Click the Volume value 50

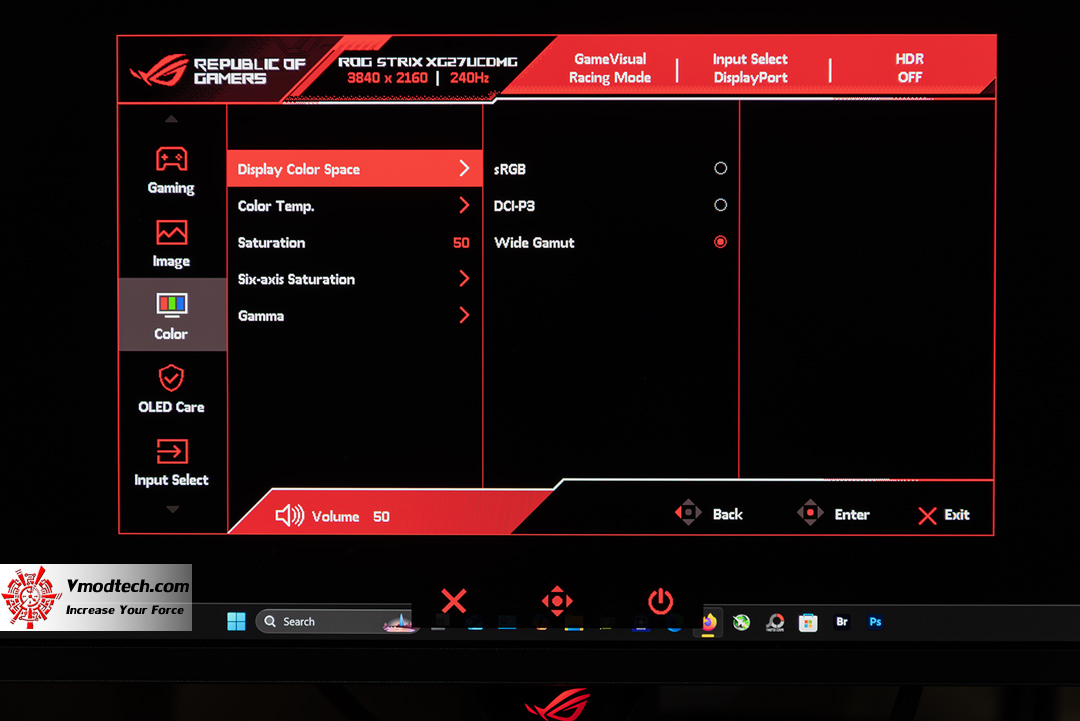tap(382, 516)
